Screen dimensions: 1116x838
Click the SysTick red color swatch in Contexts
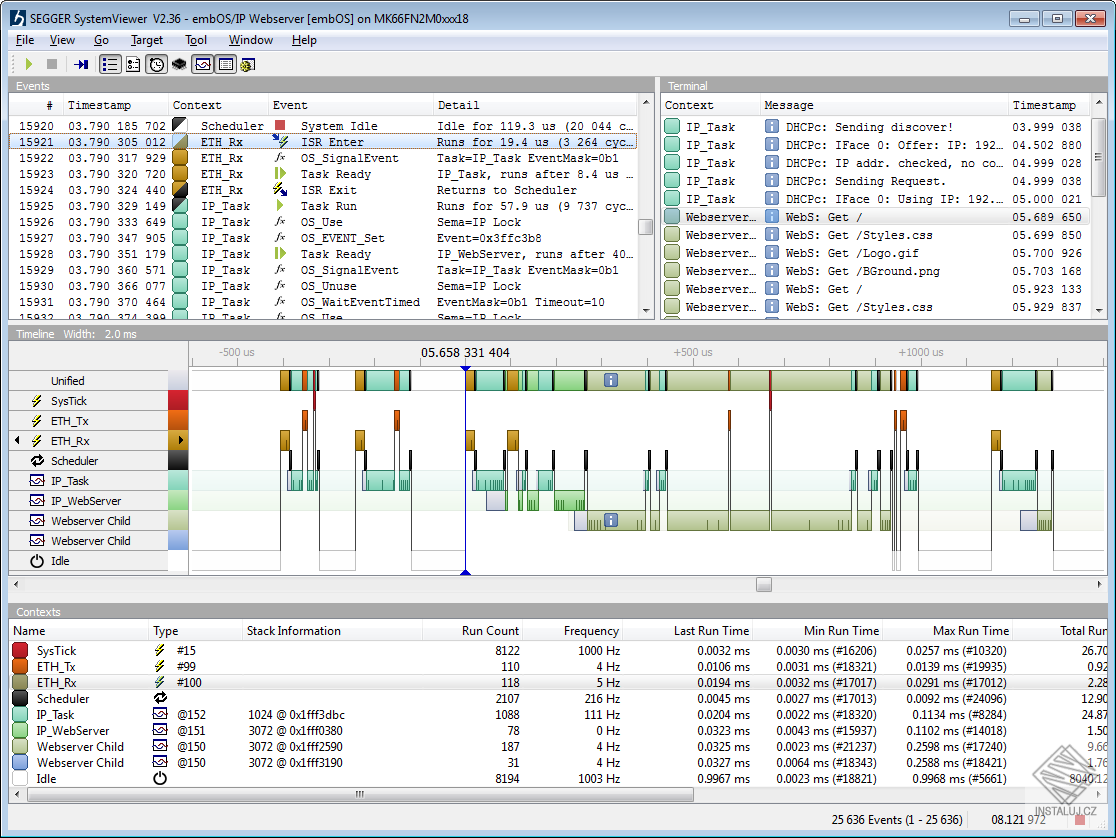pos(20,651)
